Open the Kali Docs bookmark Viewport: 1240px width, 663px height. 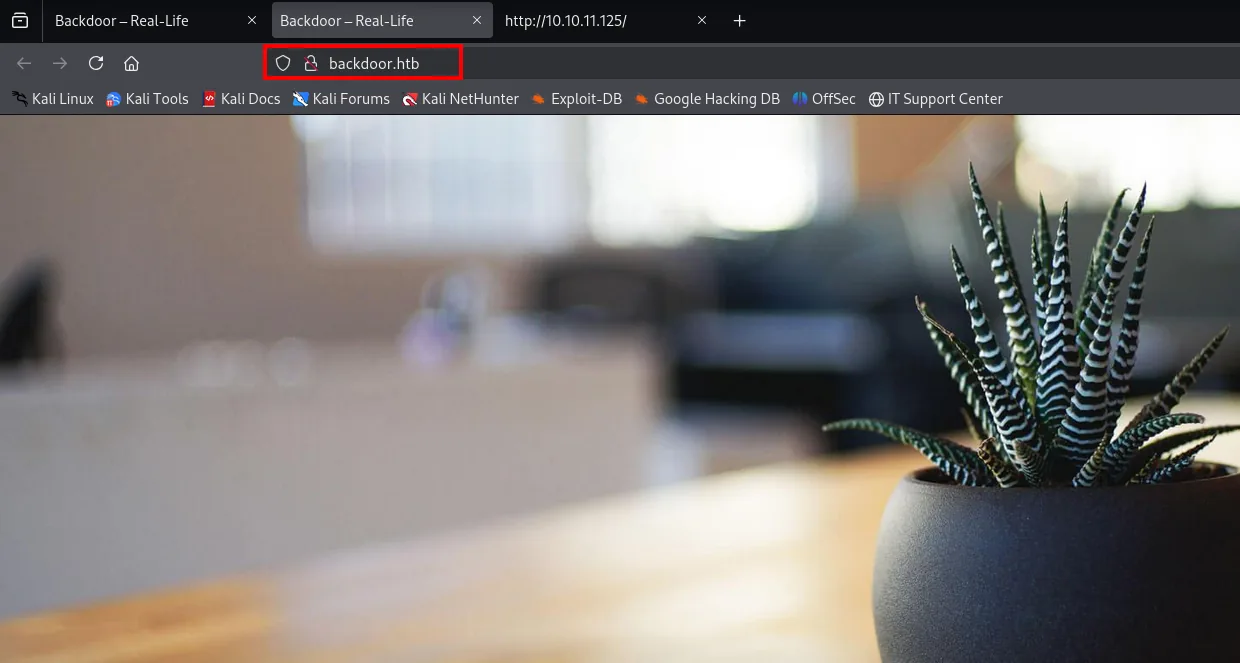(x=241, y=98)
